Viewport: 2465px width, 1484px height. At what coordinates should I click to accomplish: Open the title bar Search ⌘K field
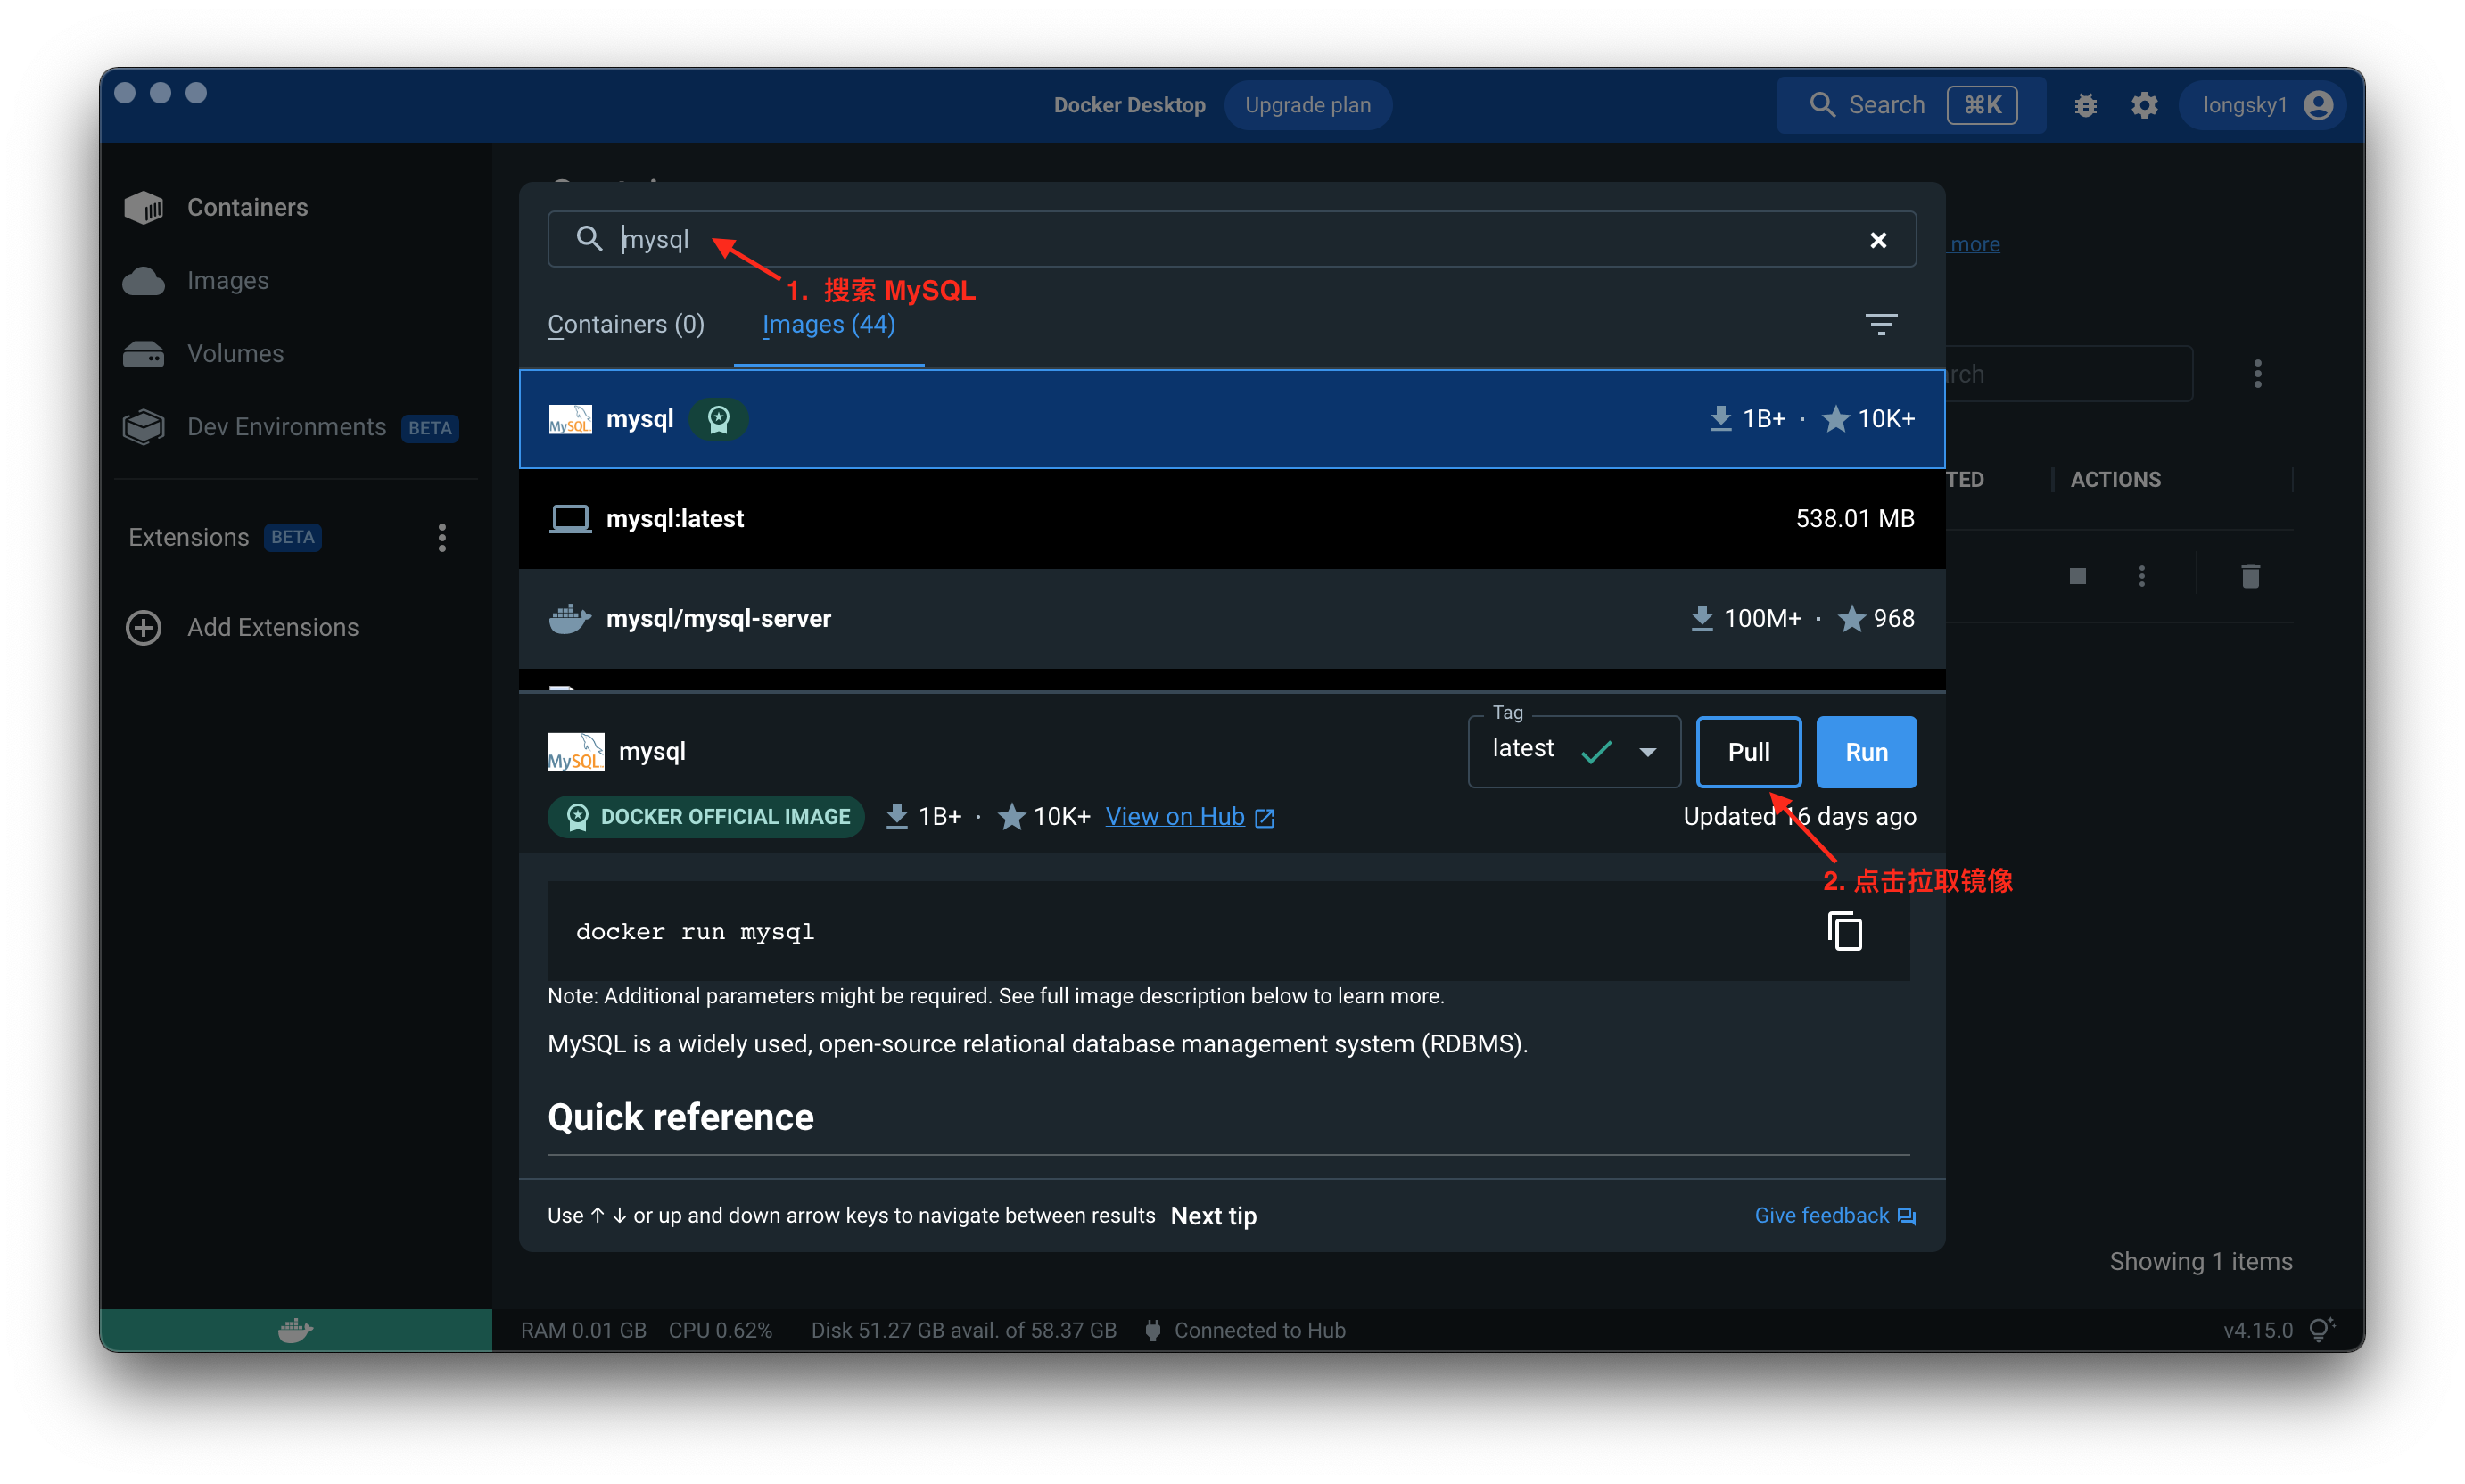click(1911, 105)
